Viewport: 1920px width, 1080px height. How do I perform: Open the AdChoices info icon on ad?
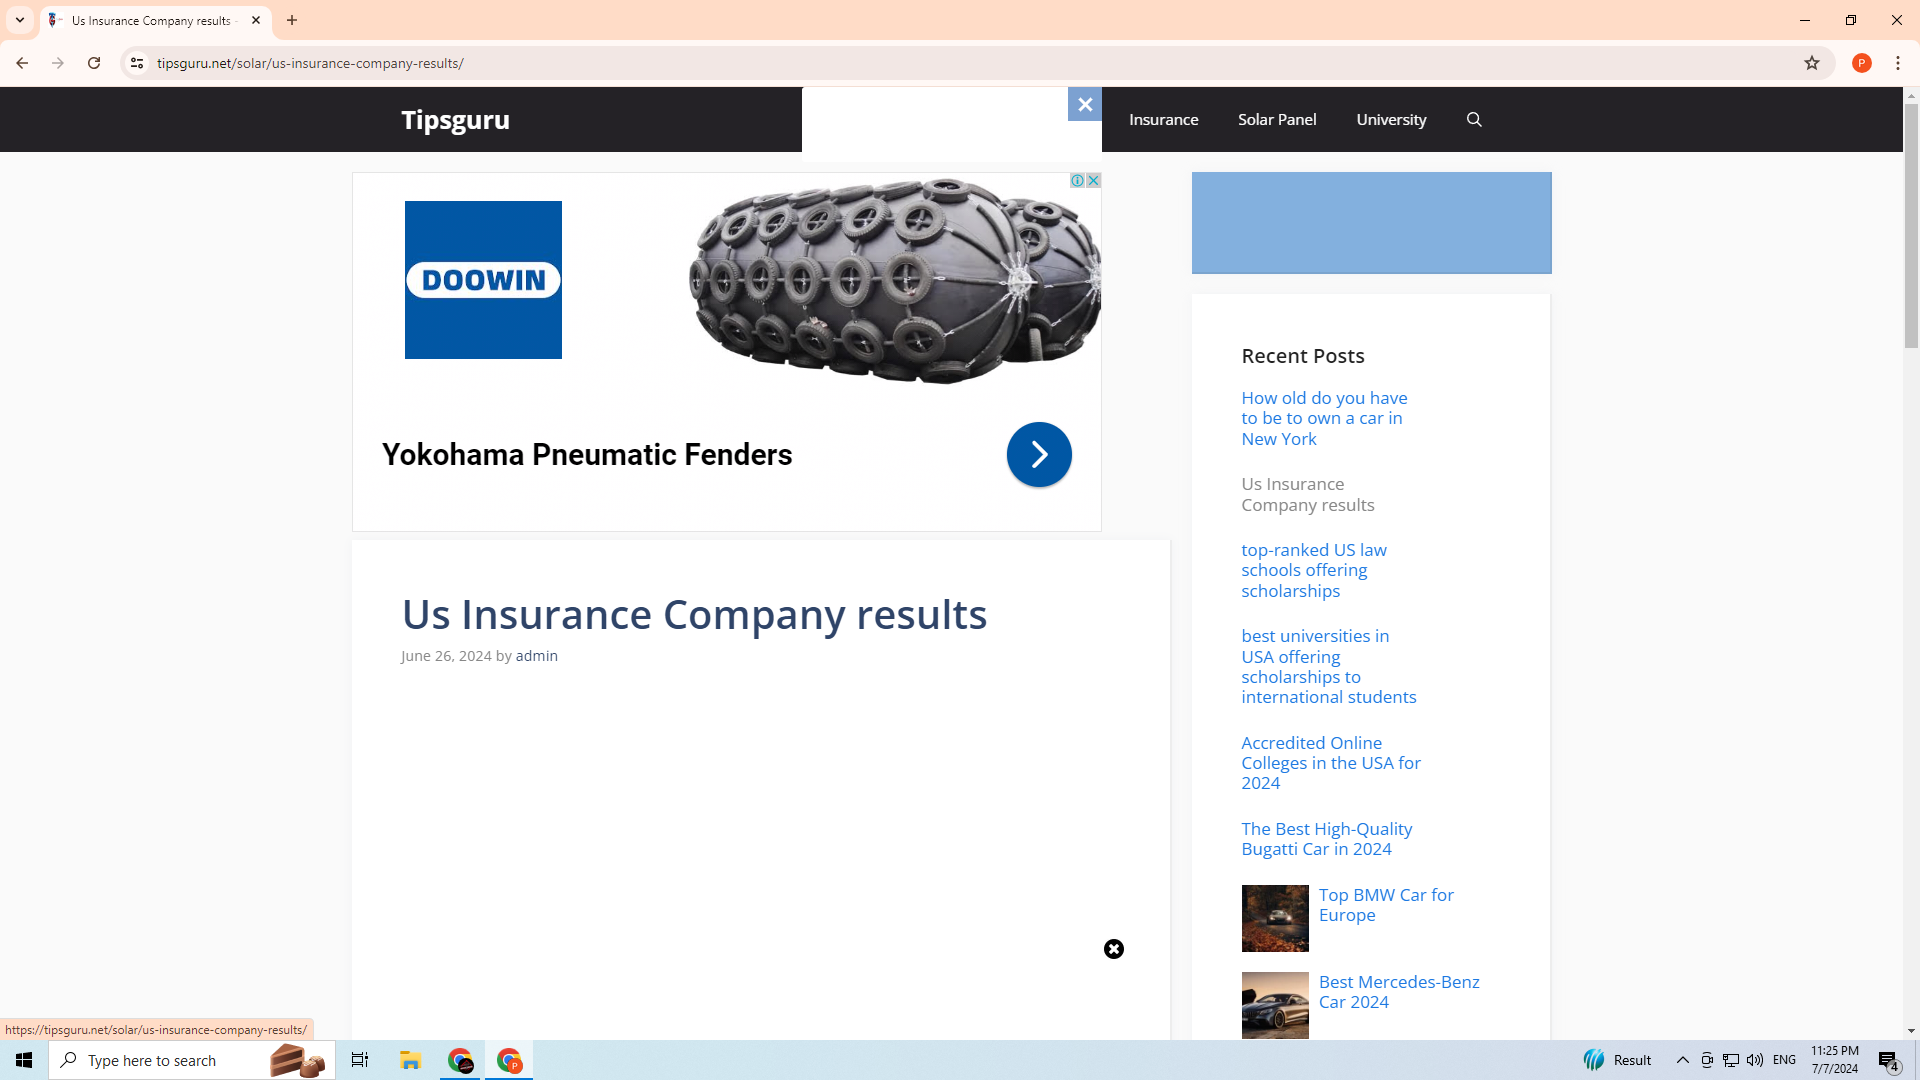(x=1077, y=181)
